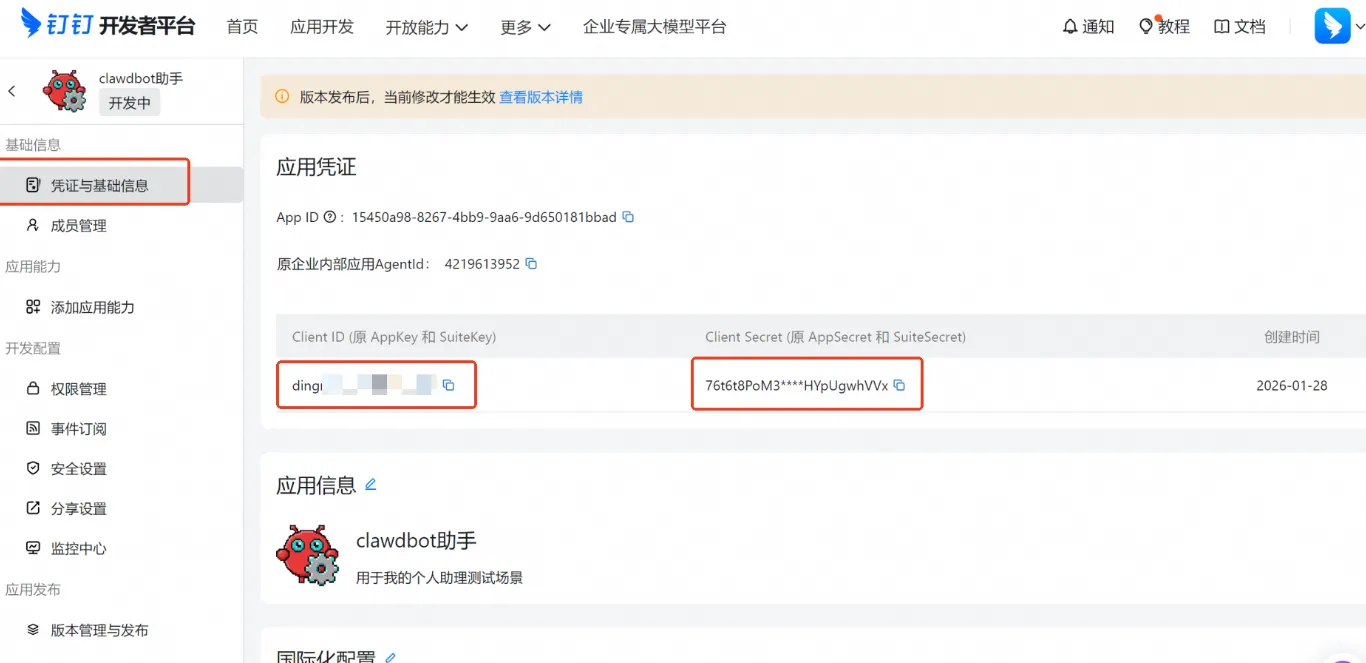Go to 首页 in top navigation
This screenshot has width=1366, height=663.
point(242,27)
